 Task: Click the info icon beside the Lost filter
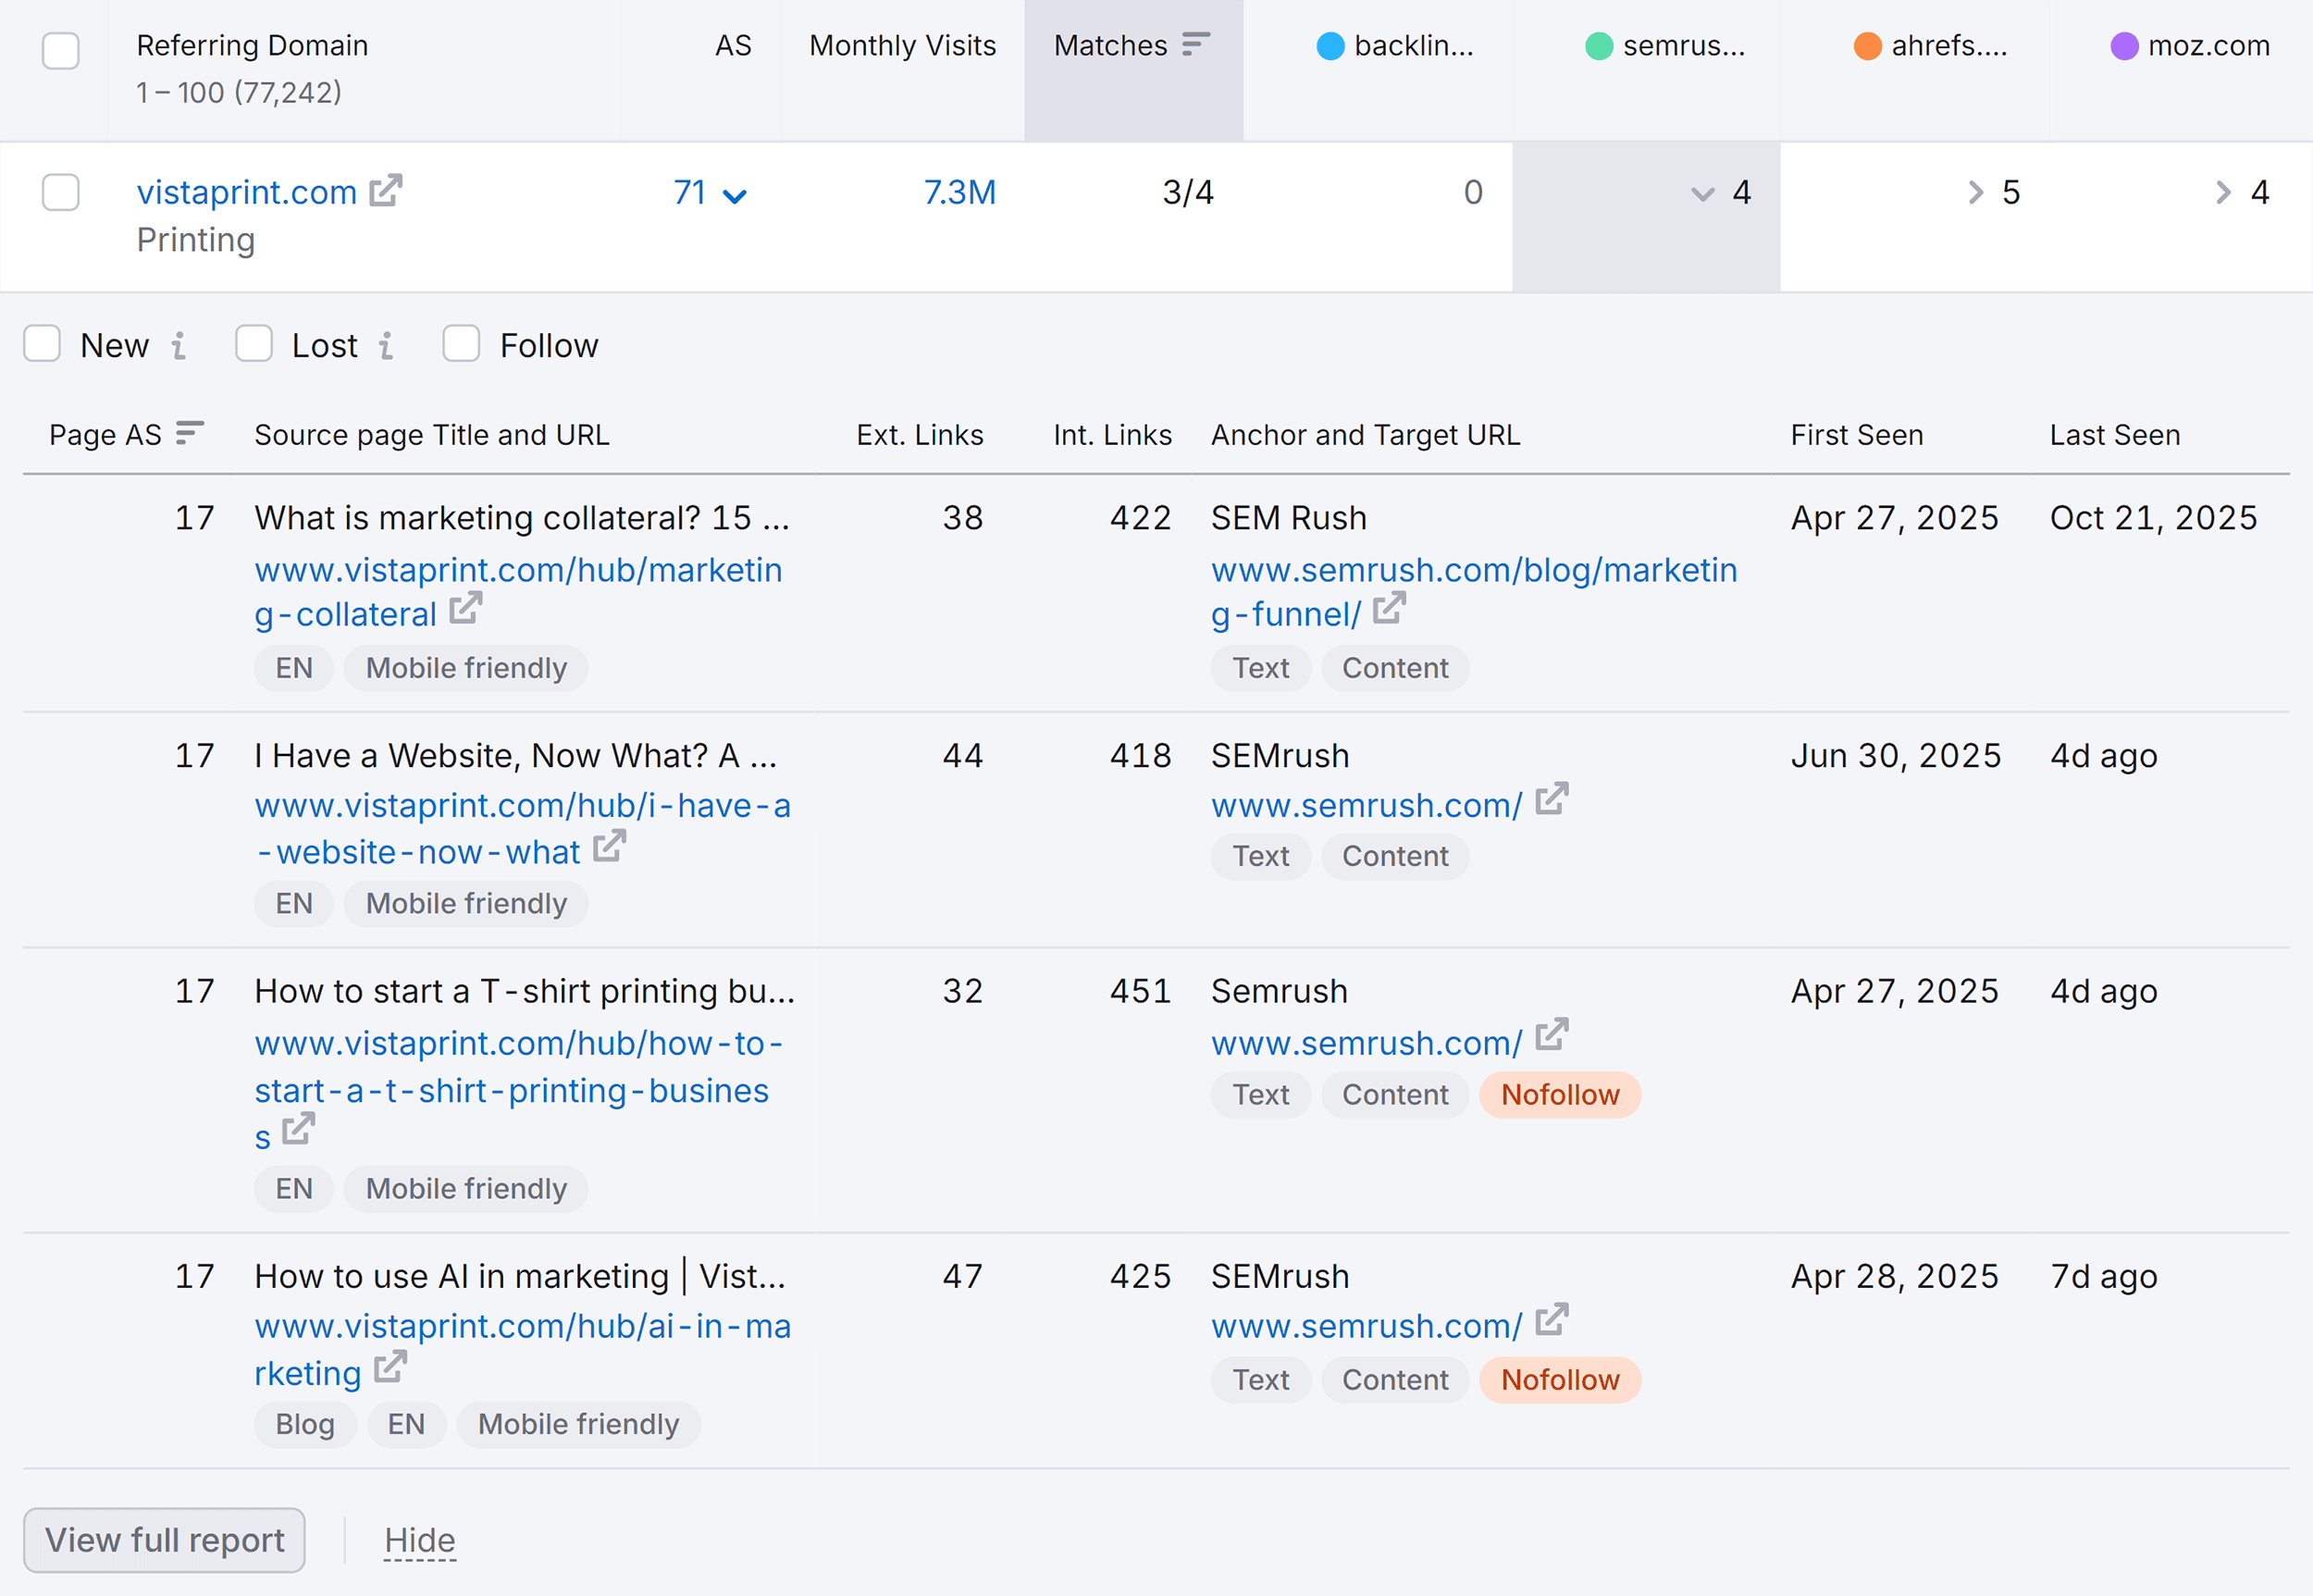[387, 345]
